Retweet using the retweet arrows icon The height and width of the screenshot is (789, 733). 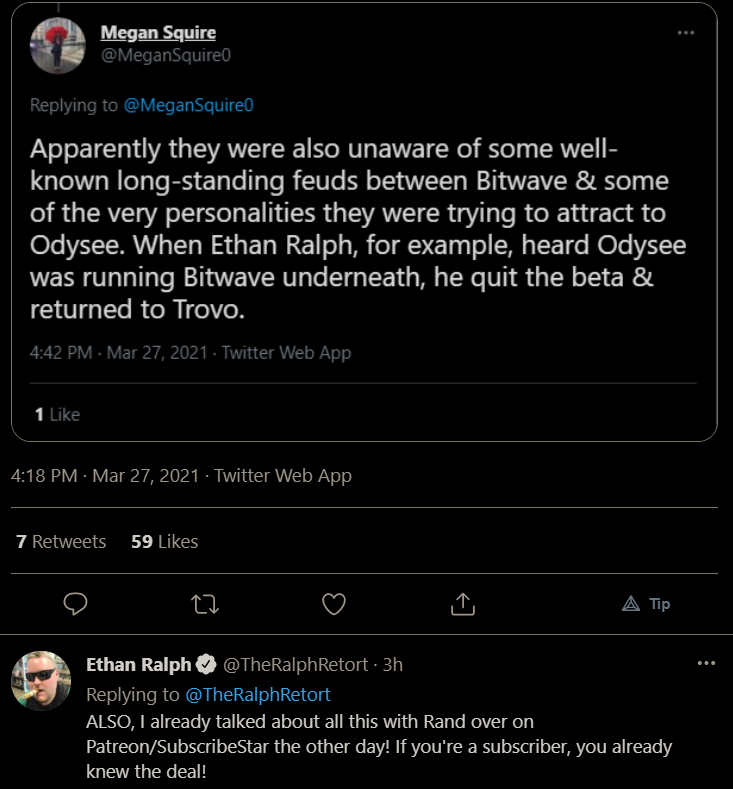[x=205, y=604]
